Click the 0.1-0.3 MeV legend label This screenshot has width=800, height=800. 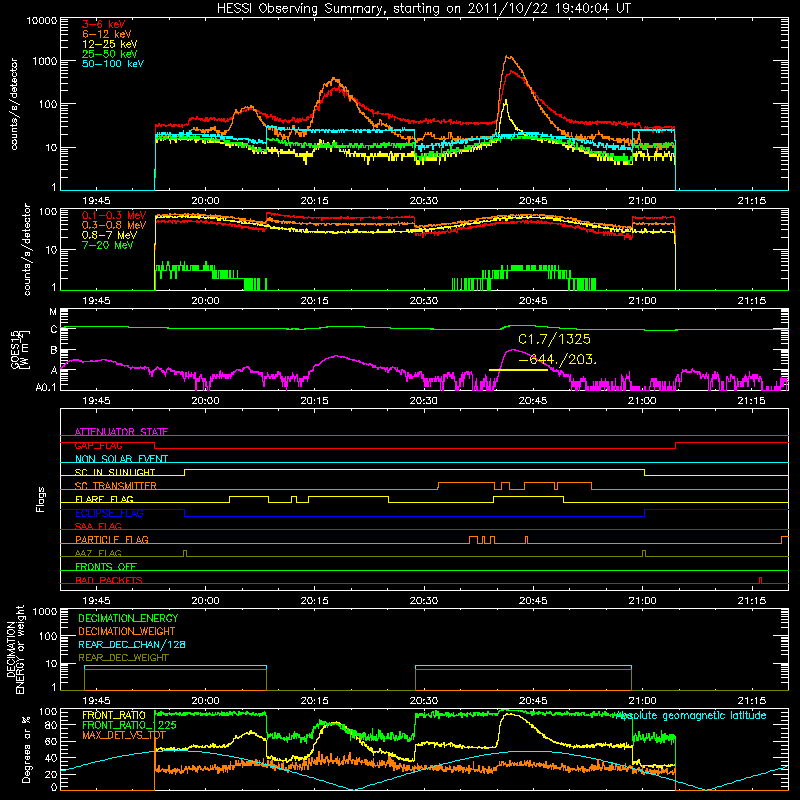(x=114, y=215)
